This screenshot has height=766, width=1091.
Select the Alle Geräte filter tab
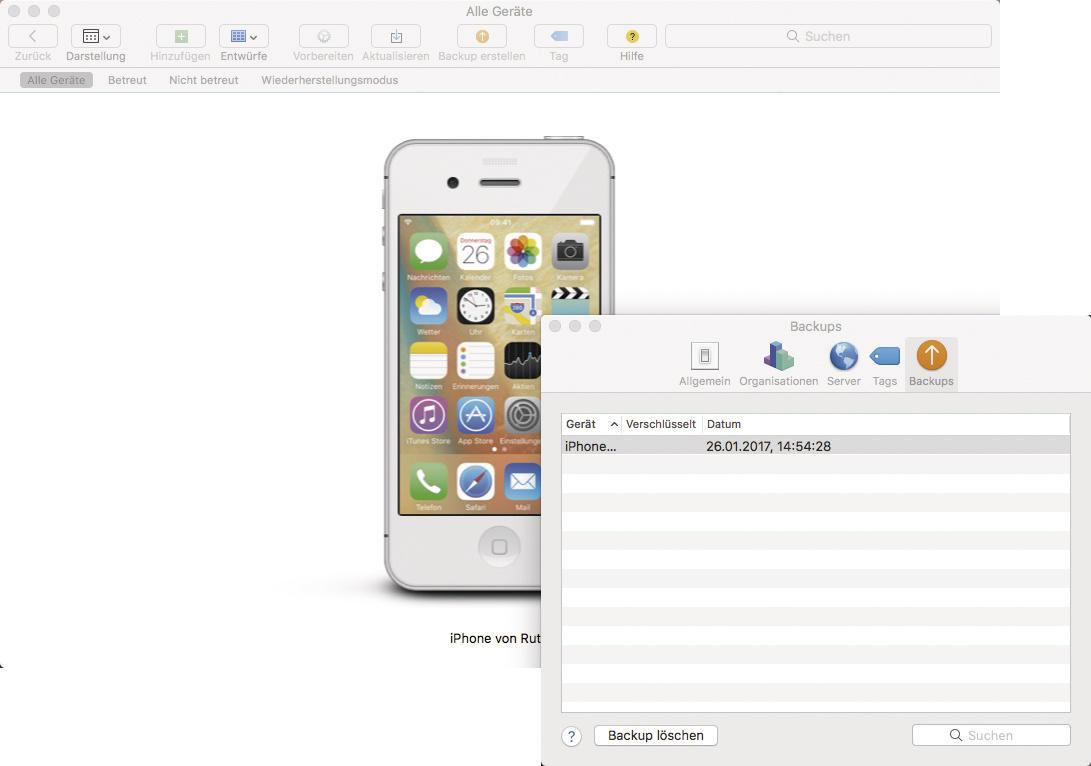coord(56,80)
